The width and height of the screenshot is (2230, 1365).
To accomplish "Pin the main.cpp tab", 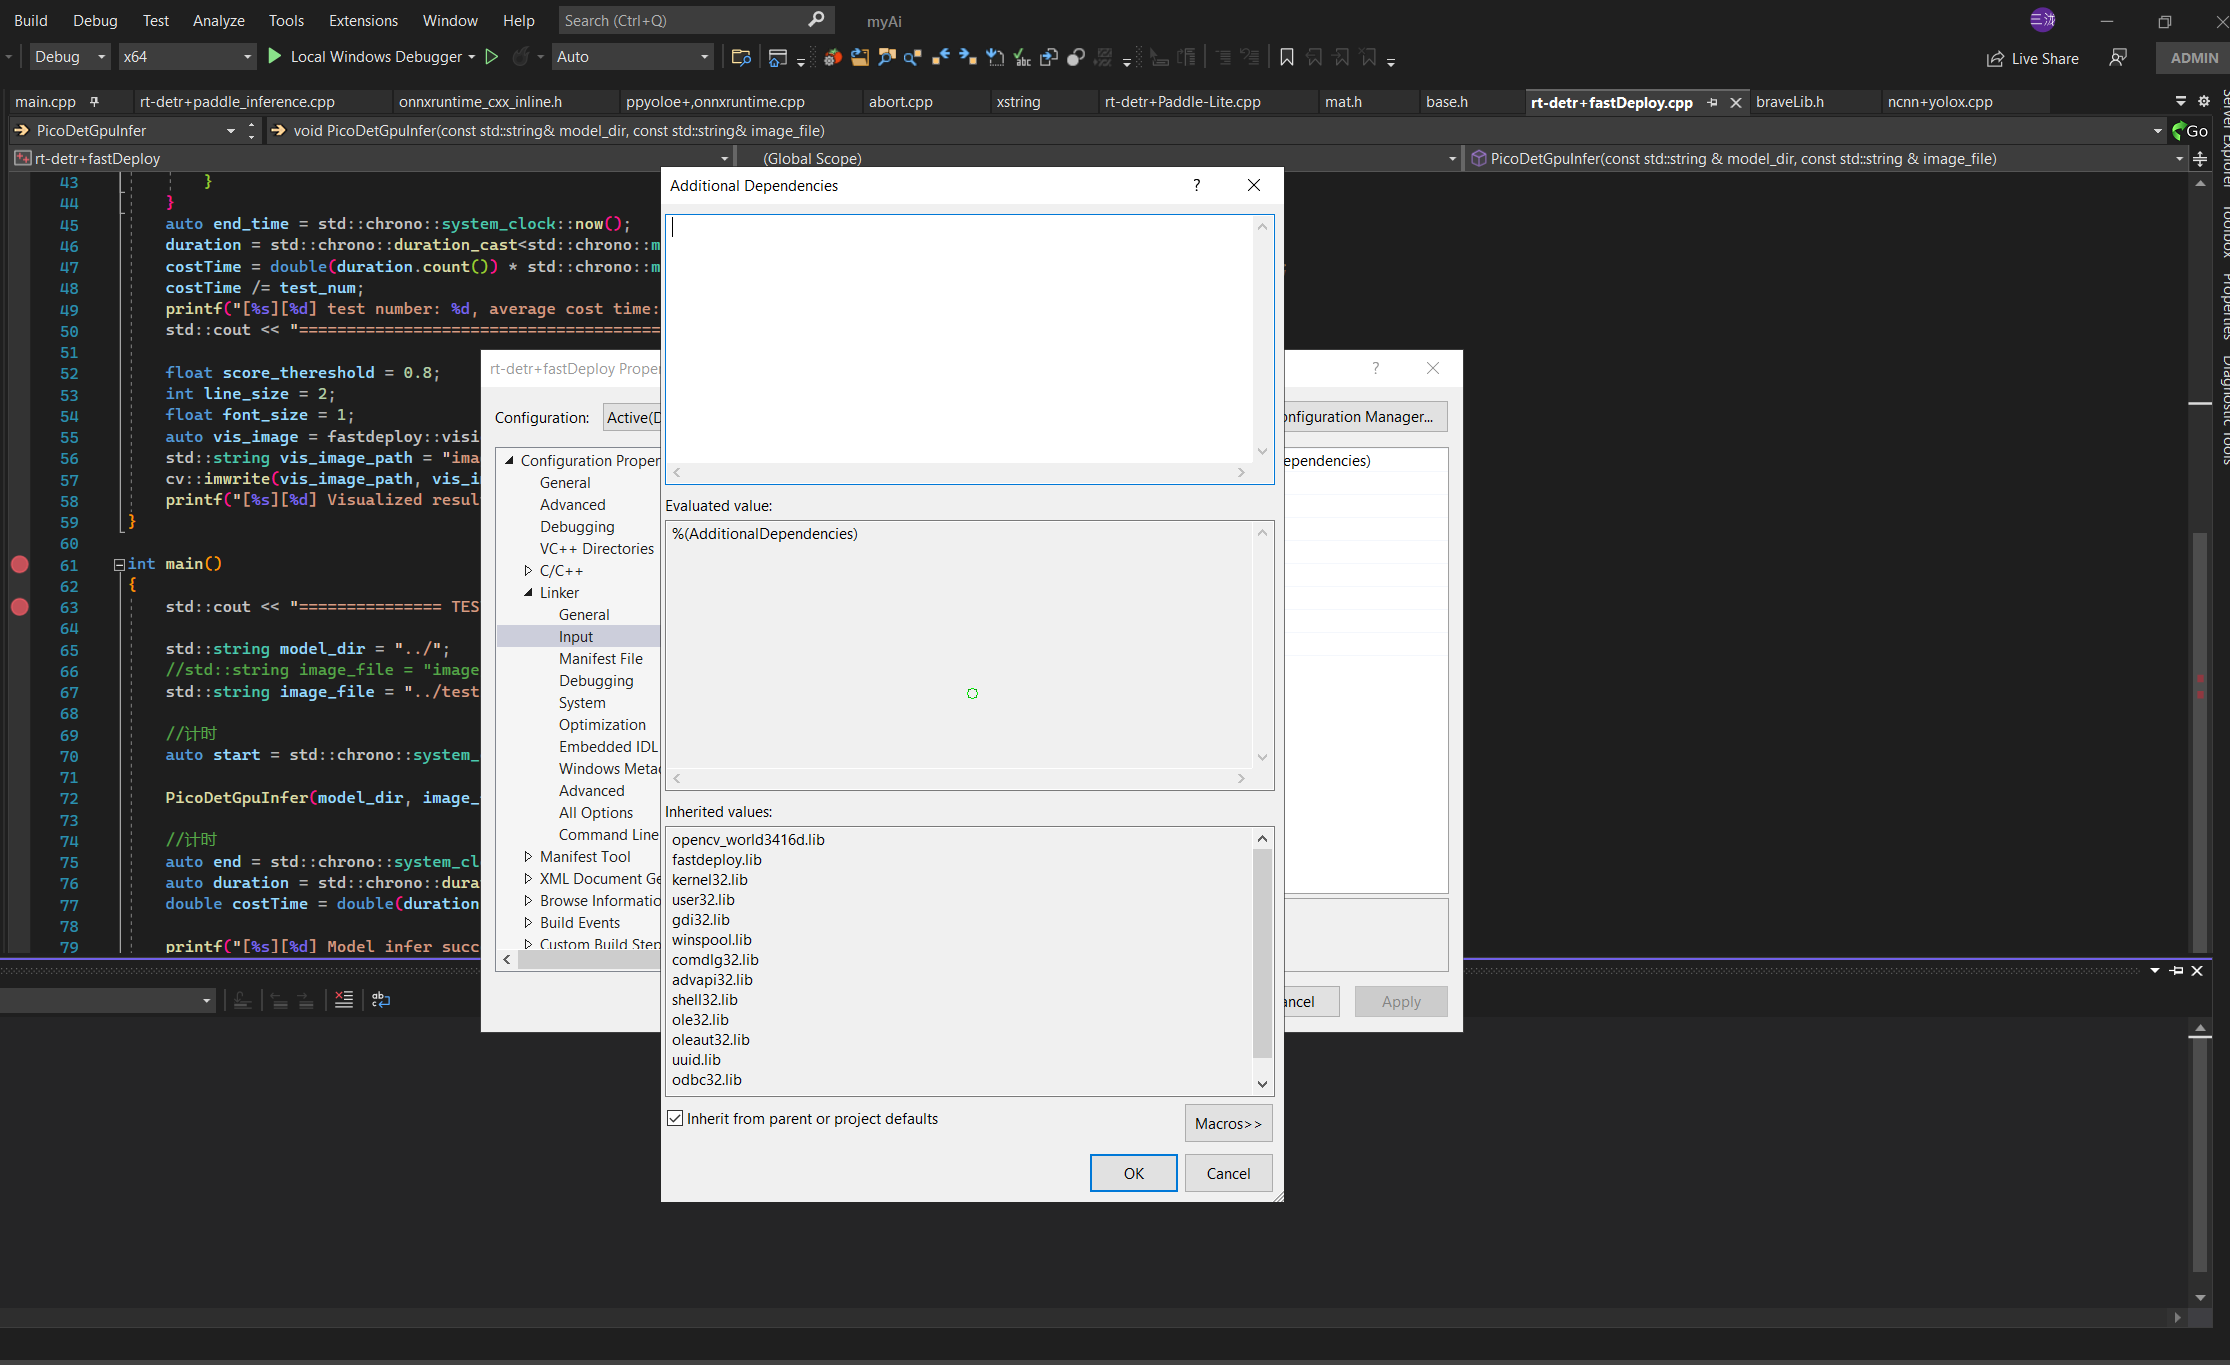I will 94,101.
